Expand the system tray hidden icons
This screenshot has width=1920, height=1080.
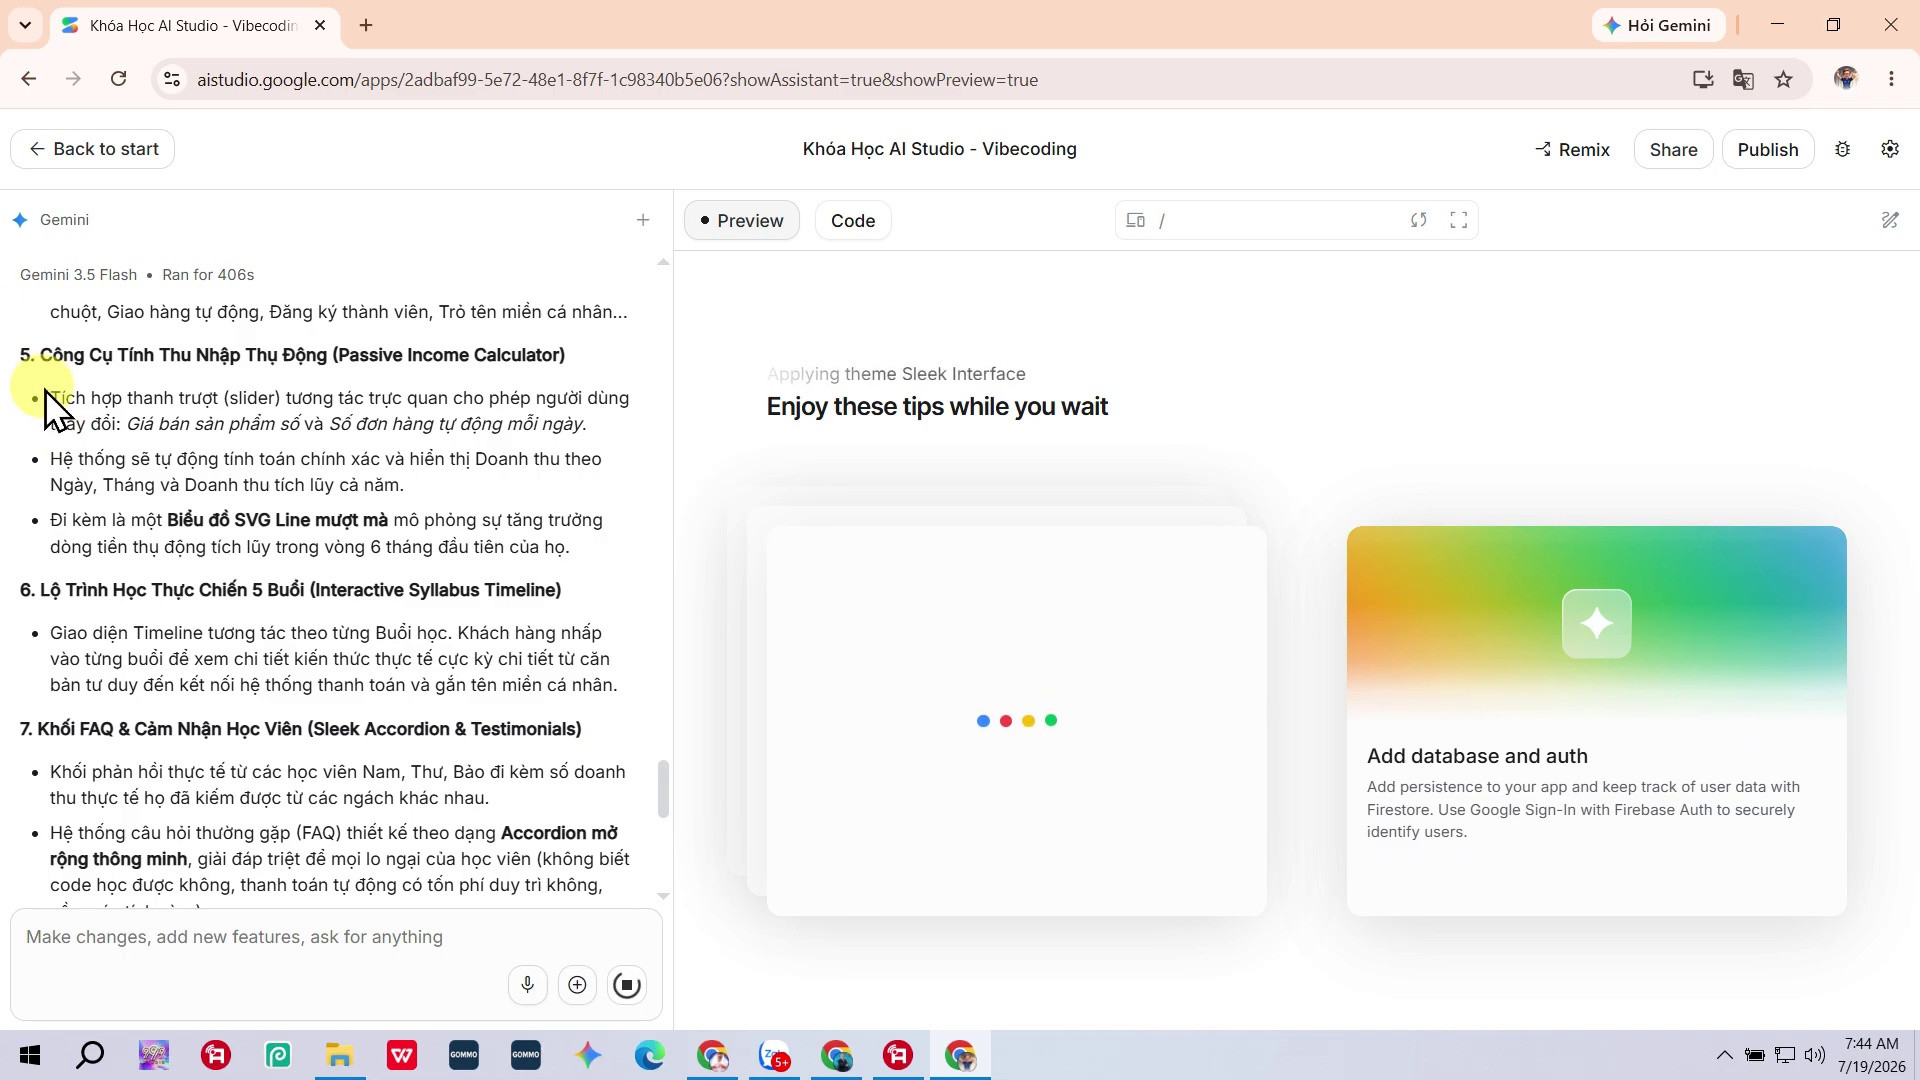tap(1725, 1055)
